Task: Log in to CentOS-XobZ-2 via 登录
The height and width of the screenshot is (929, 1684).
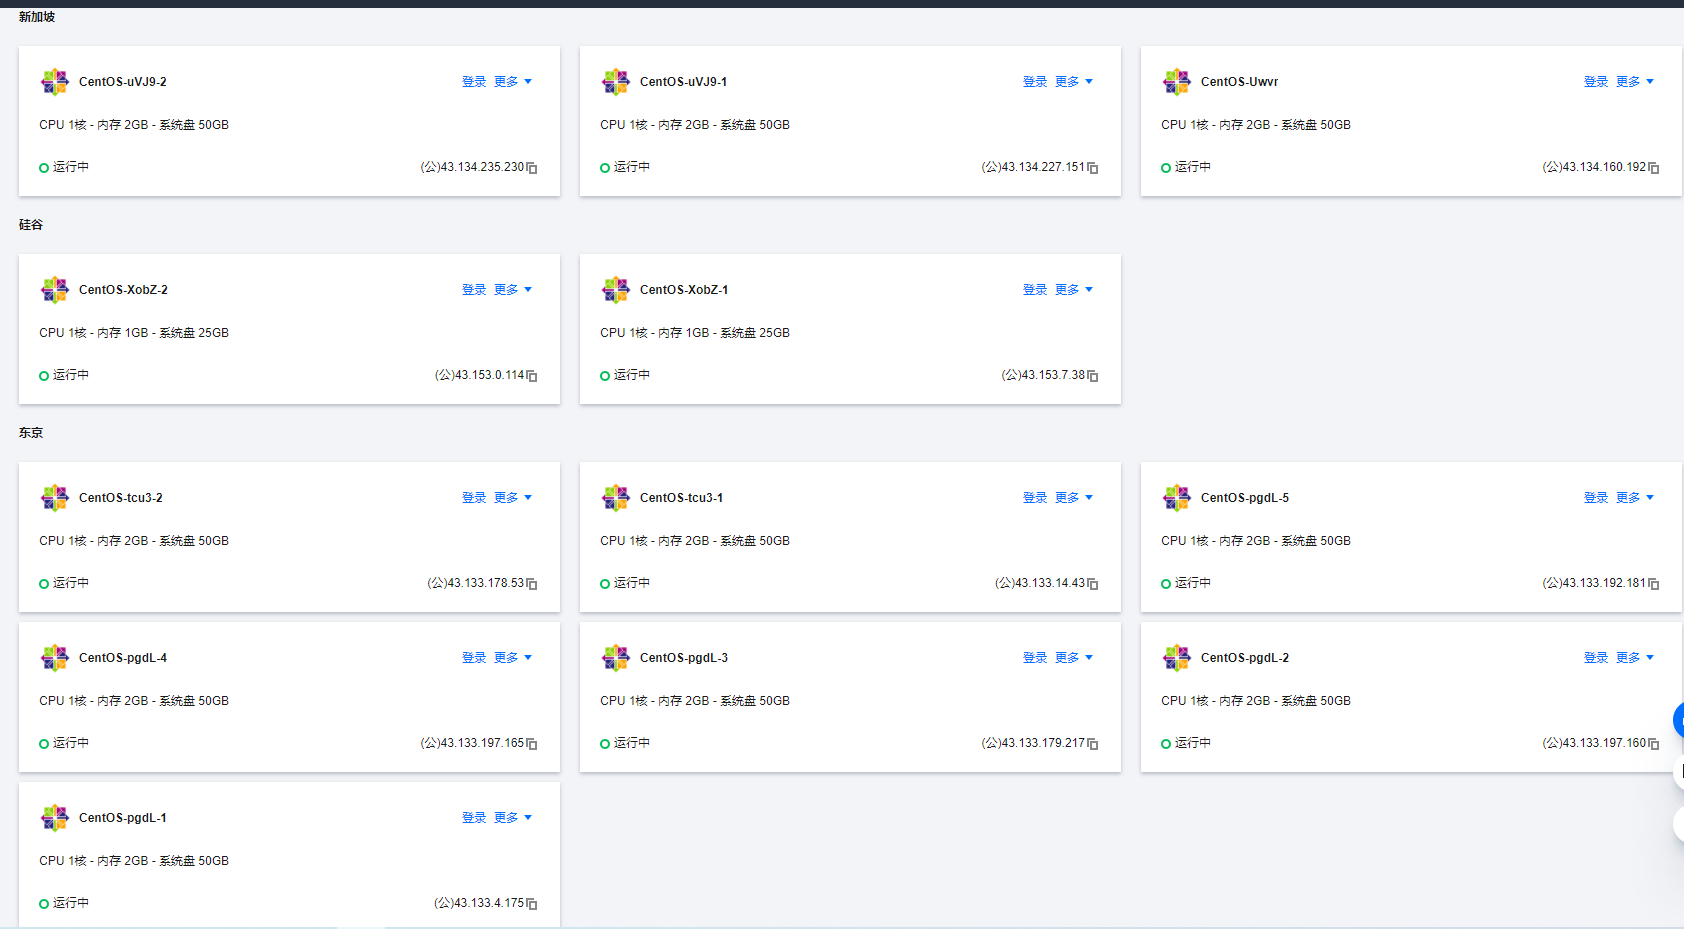Action: tap(474, 290)
